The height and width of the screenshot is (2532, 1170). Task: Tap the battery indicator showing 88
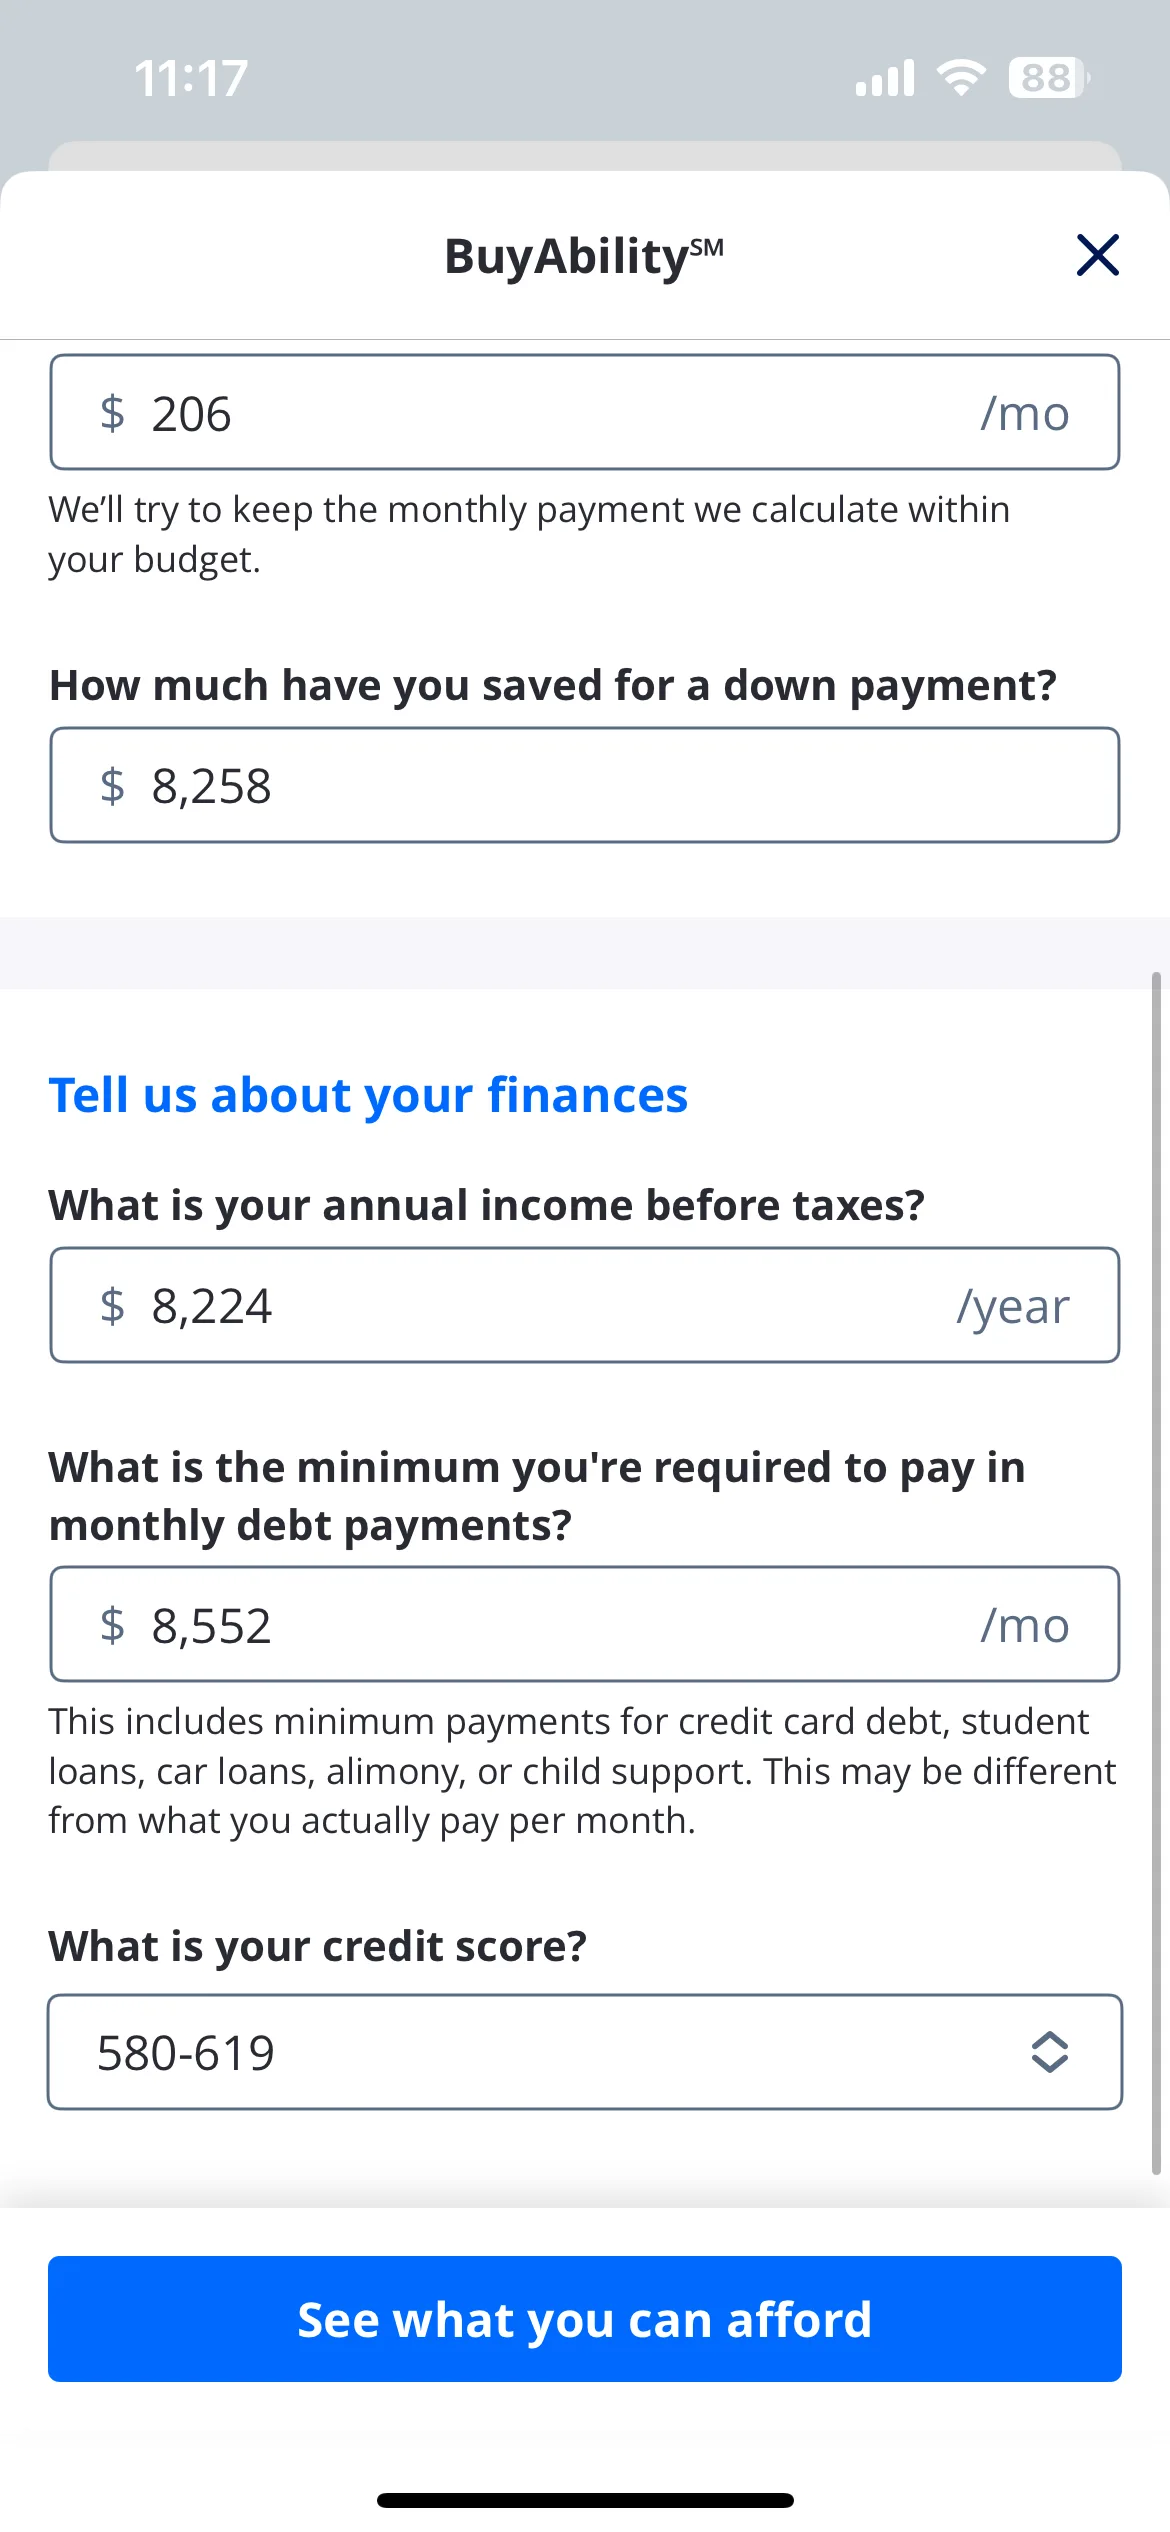(x=1049, y=78)
